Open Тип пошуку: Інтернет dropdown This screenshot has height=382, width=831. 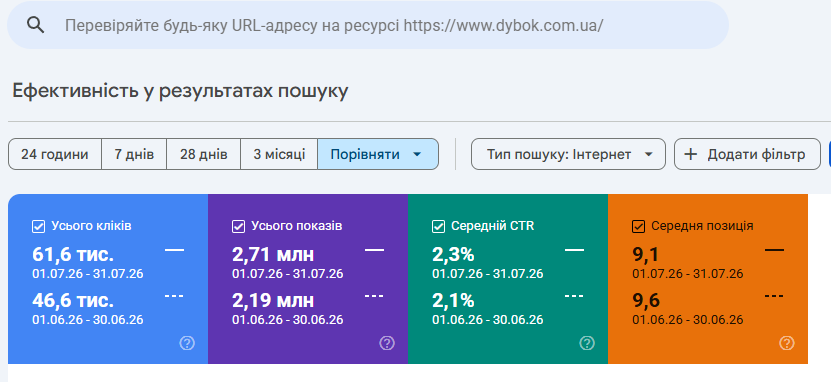tap(568, 154)
